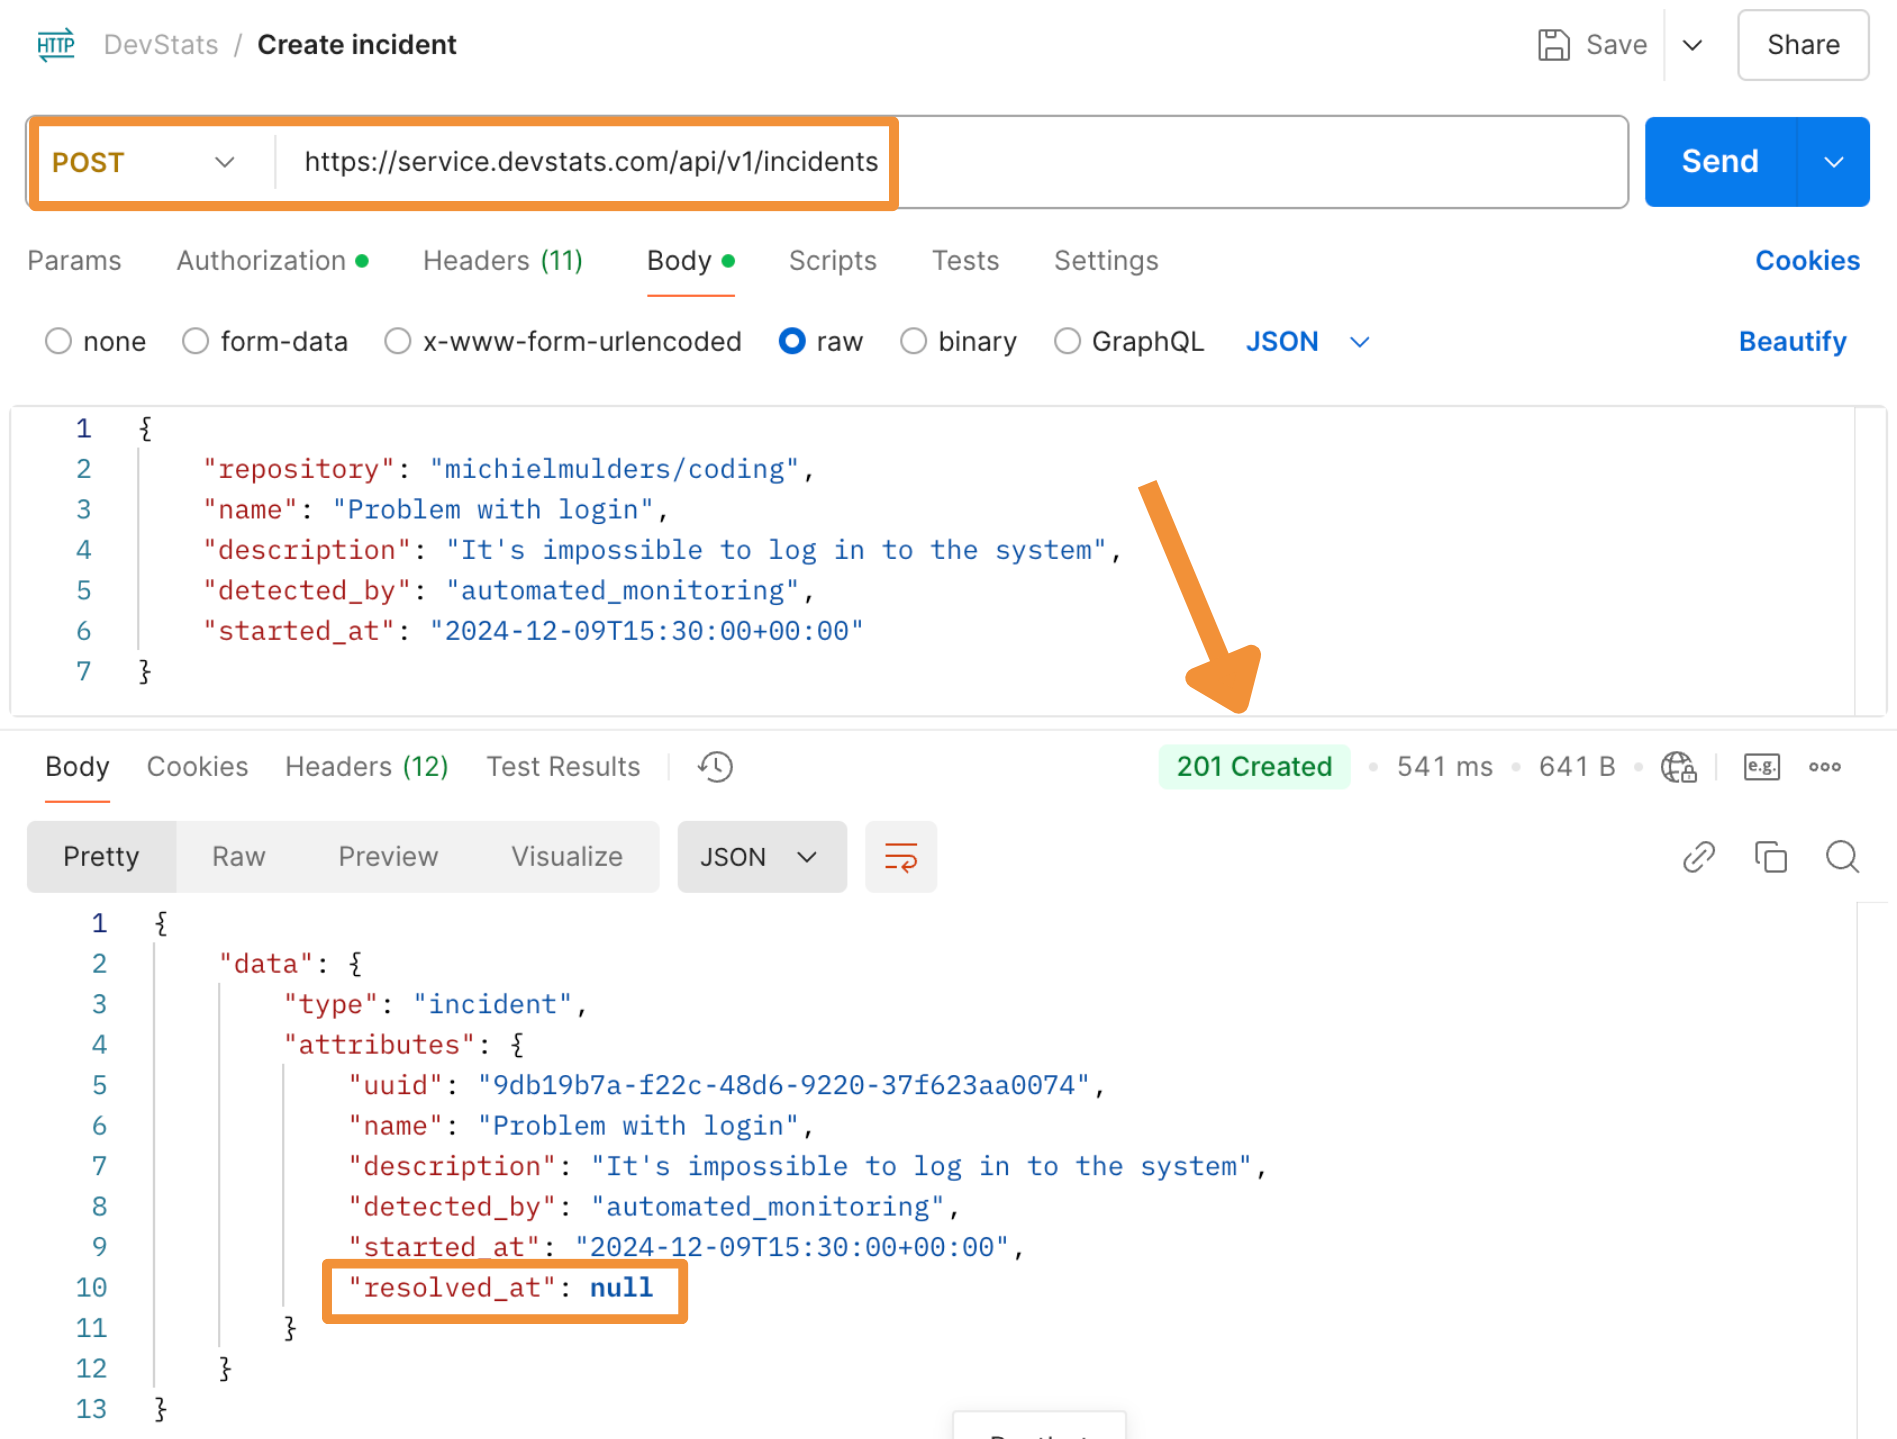Open the DevStats collection breadcrumb

[x=161, y=45]
